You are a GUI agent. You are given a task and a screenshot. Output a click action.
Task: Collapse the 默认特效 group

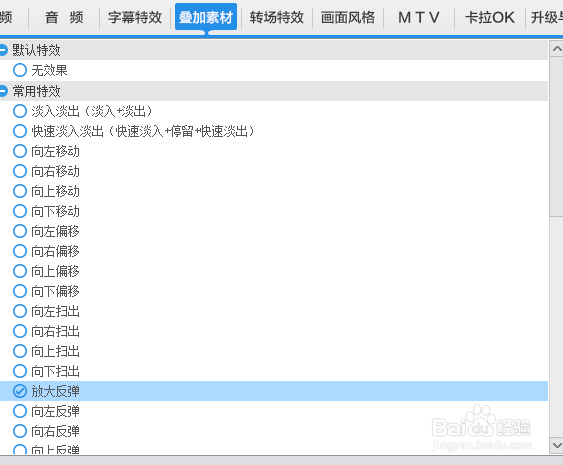coord(3,50)
